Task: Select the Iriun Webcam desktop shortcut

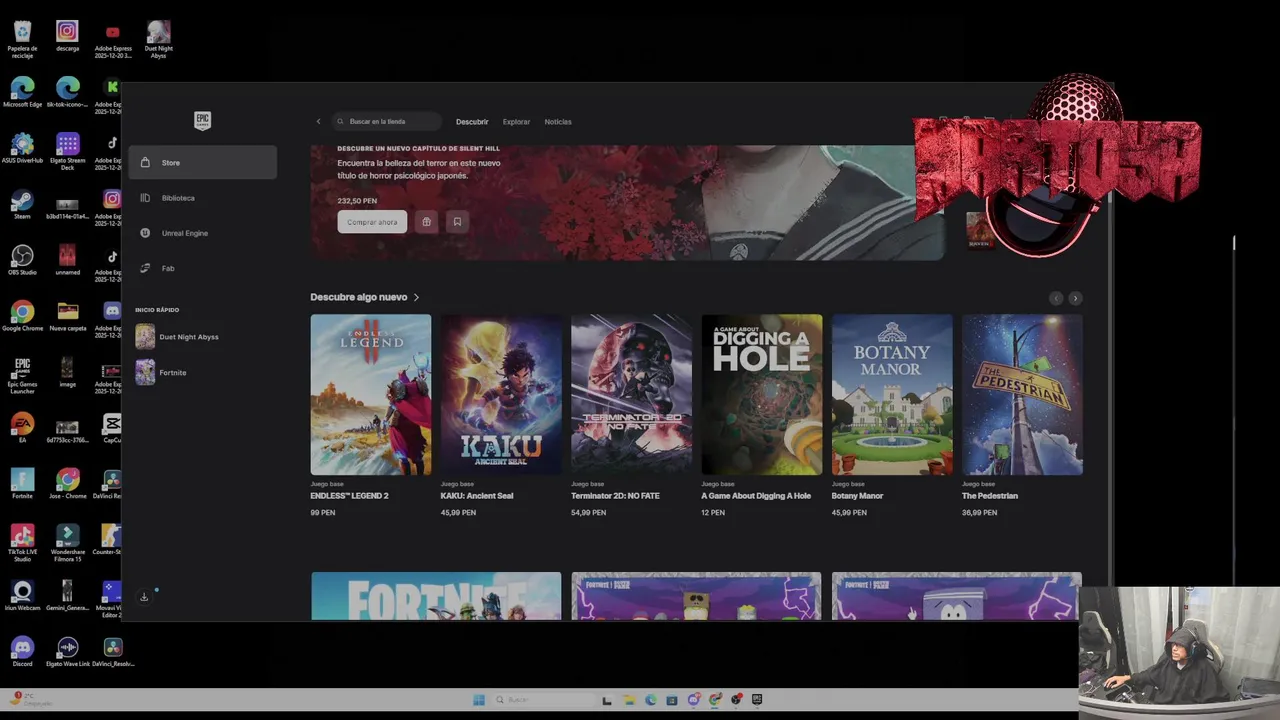Action: [x=22, y=597]
